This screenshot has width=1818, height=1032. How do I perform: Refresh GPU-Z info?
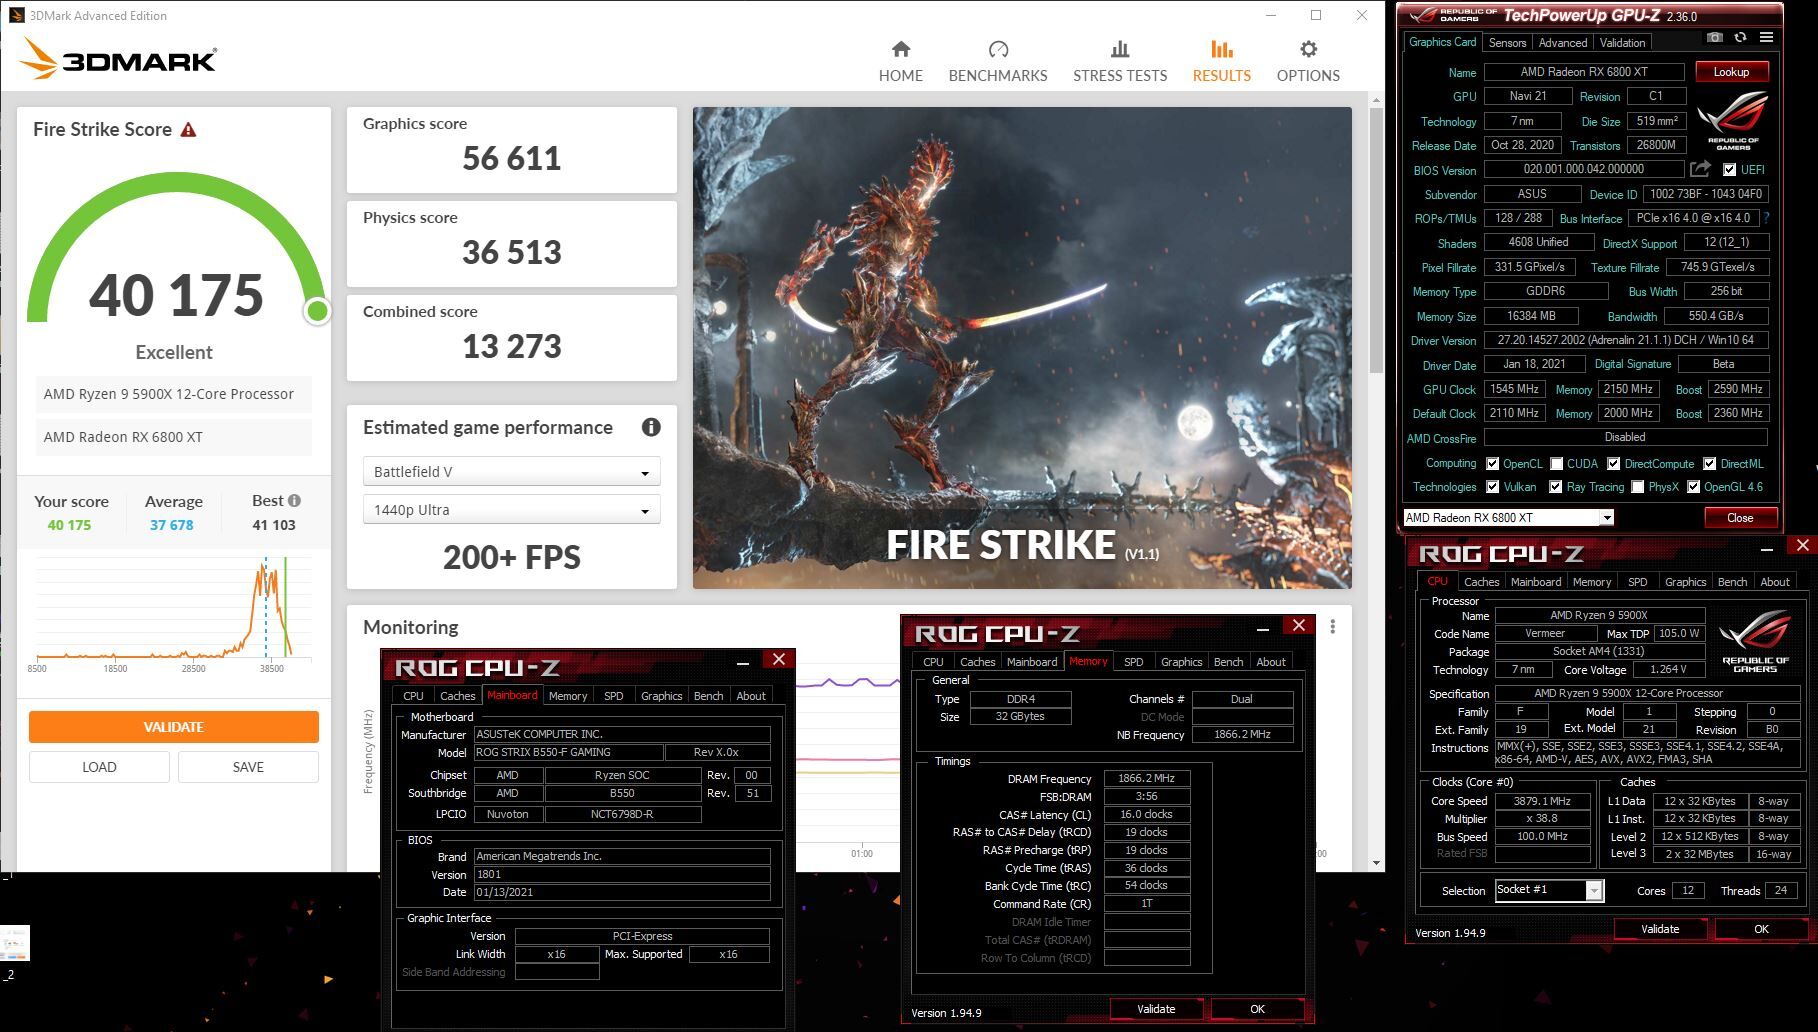(1740, 38)
